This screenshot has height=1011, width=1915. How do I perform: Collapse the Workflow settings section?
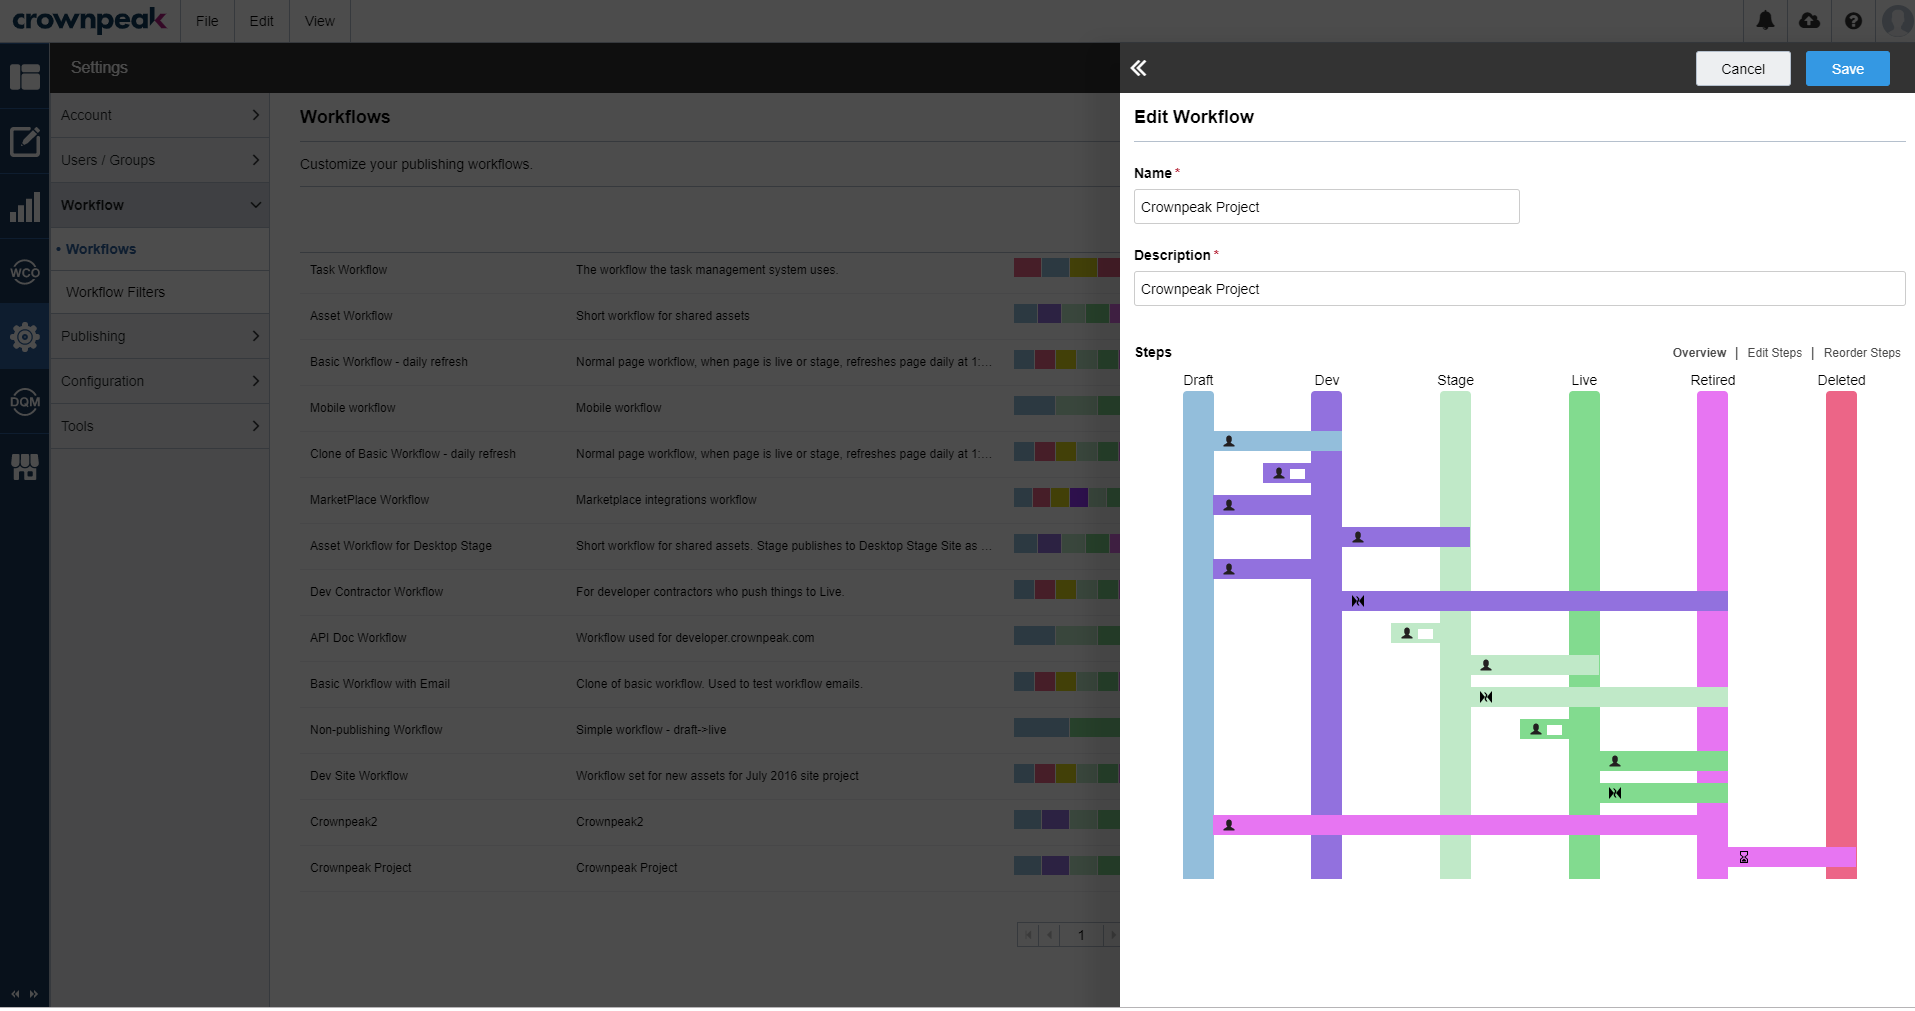160,205
